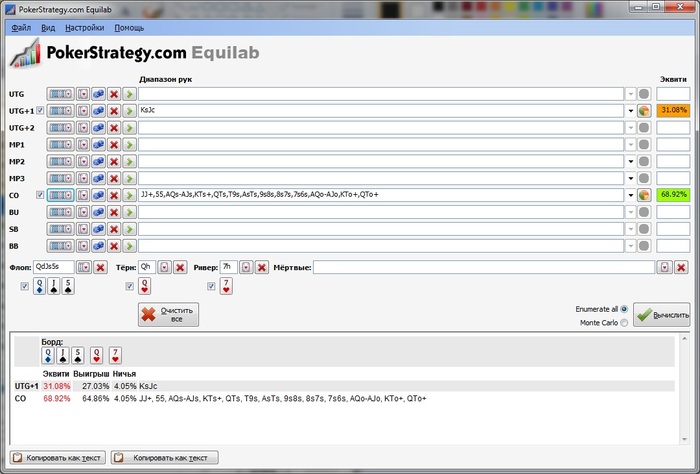The width and height of the screenshot is (700, 474).
Task: Uncheck the UTG+1 player checkbox
Action: 40,110
